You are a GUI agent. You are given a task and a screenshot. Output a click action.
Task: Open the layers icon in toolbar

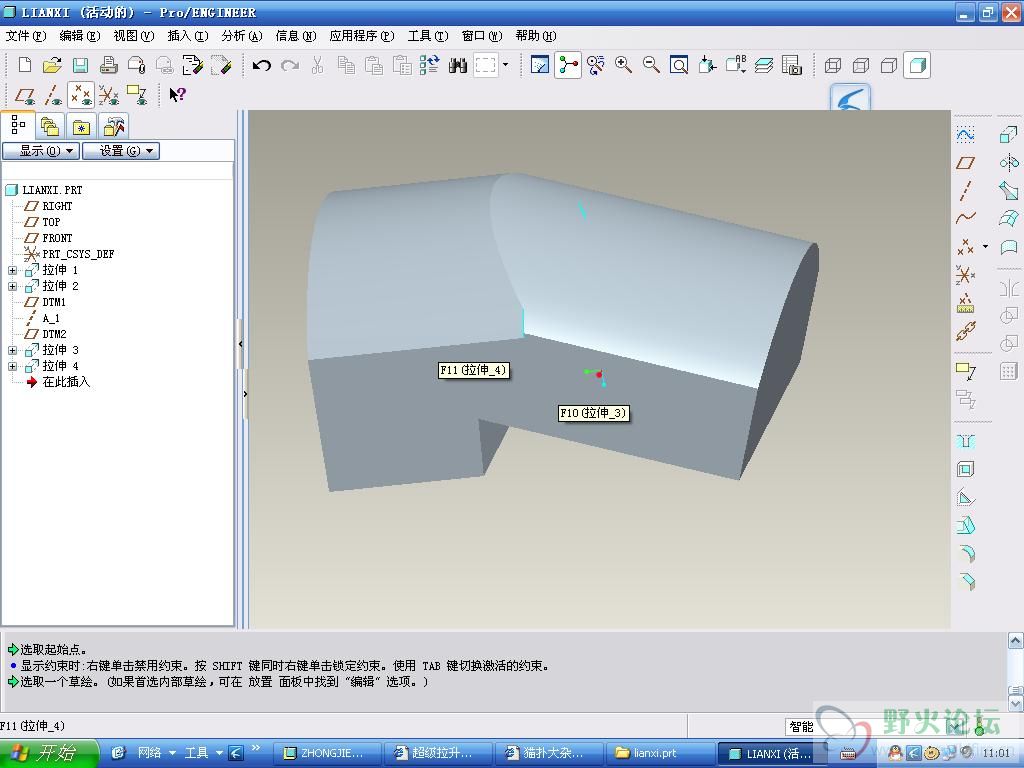click(x=763, y=65)
